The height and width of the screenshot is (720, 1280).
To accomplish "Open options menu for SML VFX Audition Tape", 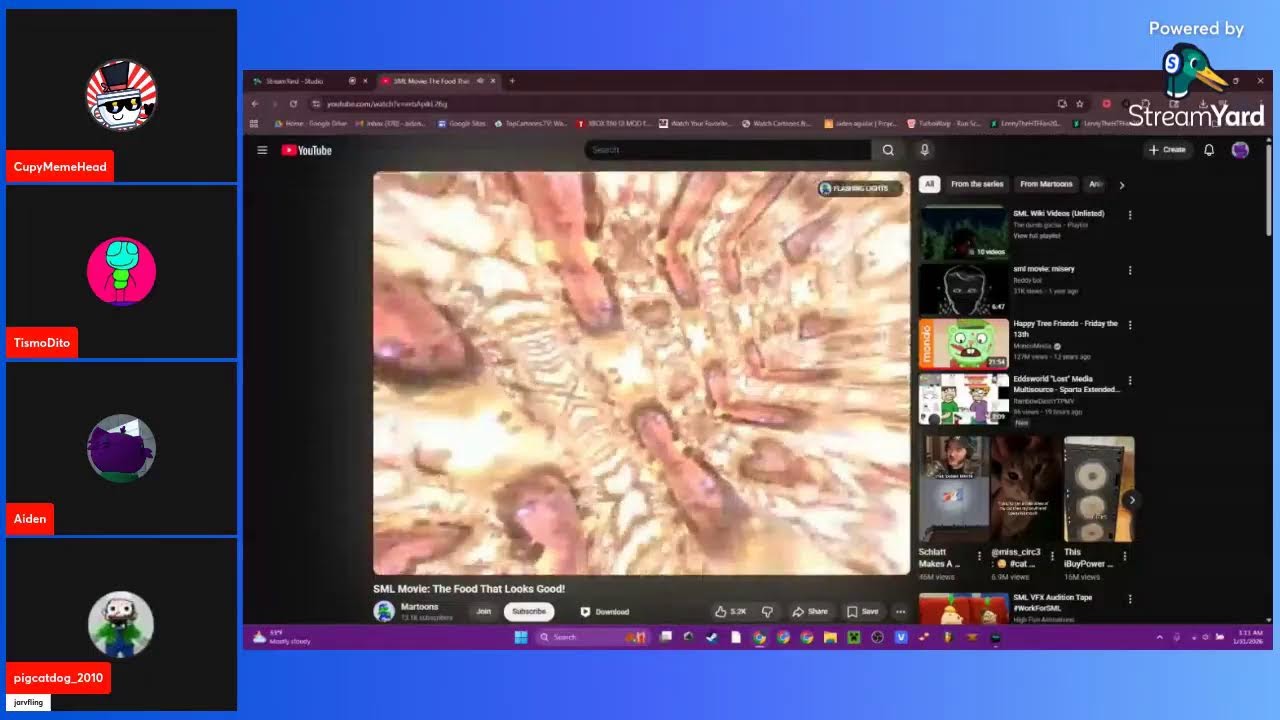I will [x=1130, y=599].
